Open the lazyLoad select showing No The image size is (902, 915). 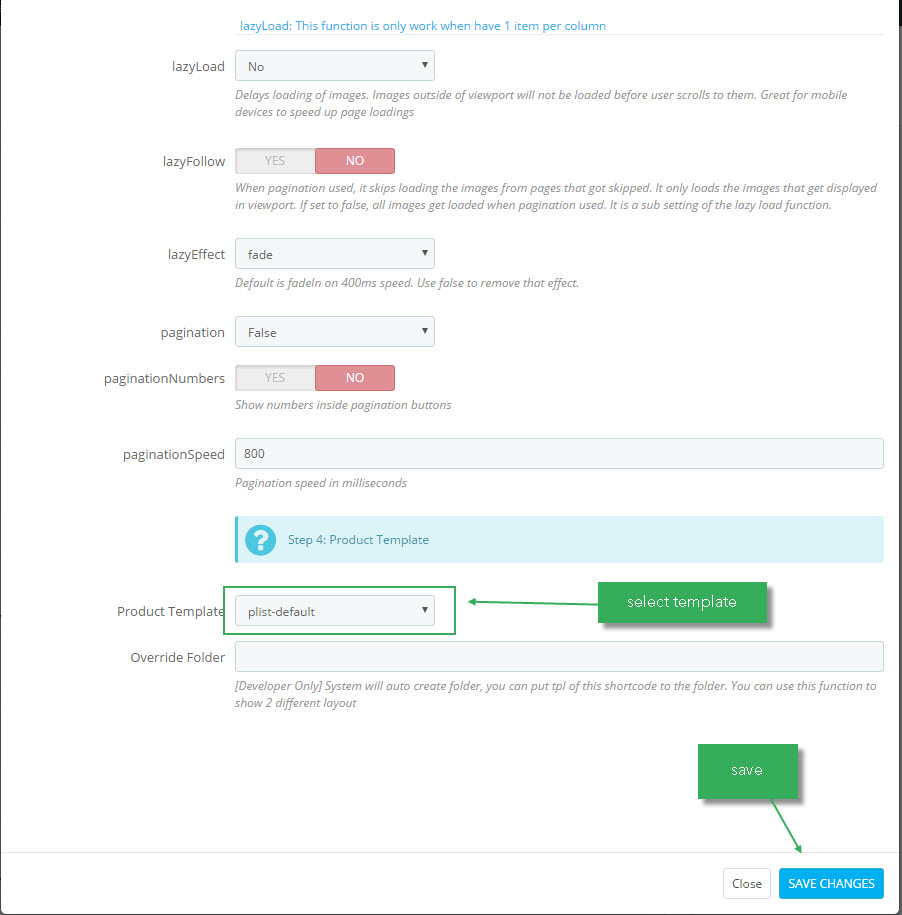(x=335, y=65)
